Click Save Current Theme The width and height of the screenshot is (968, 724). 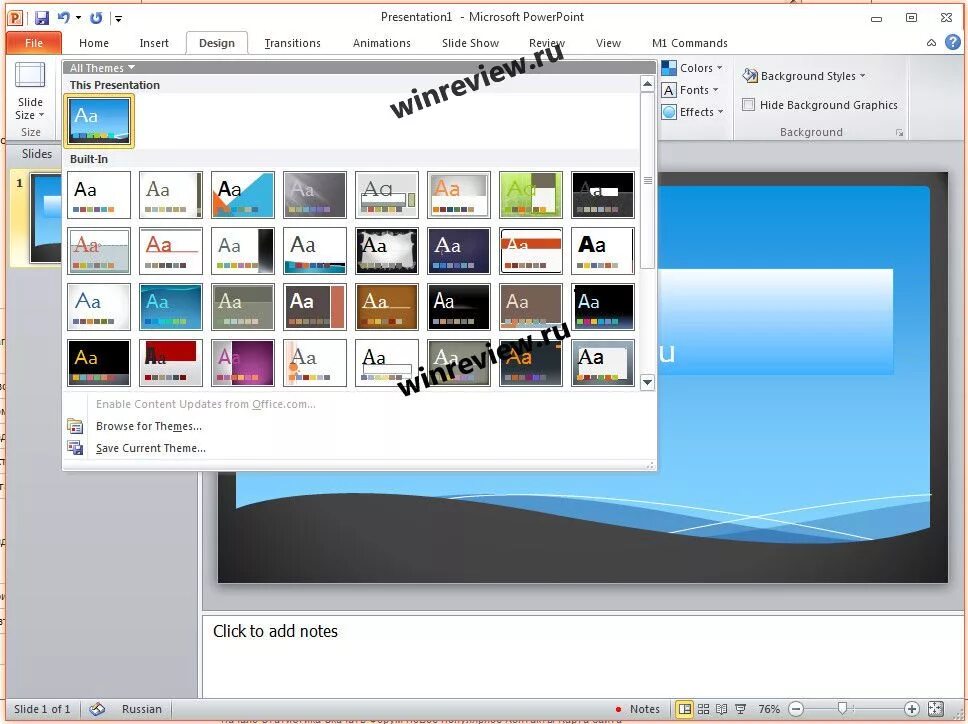pos(151,448)
